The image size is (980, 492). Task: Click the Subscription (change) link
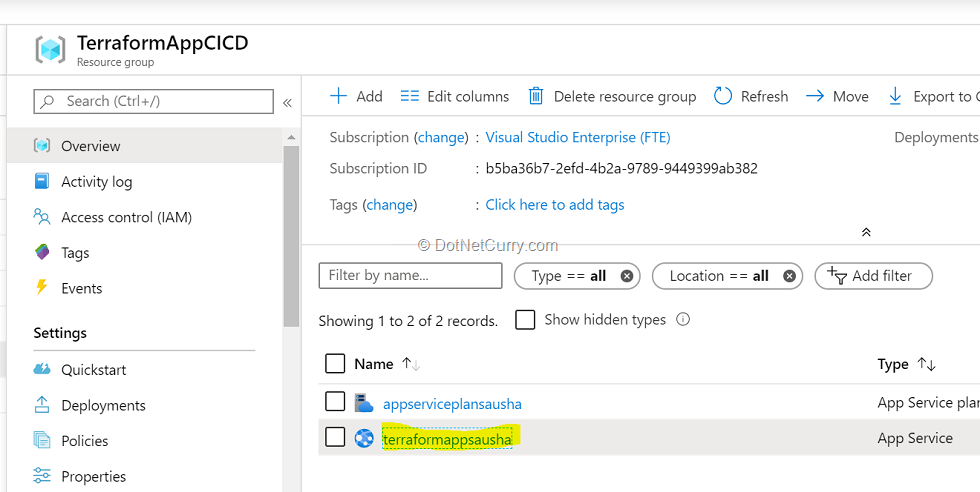tap(441, 137)
